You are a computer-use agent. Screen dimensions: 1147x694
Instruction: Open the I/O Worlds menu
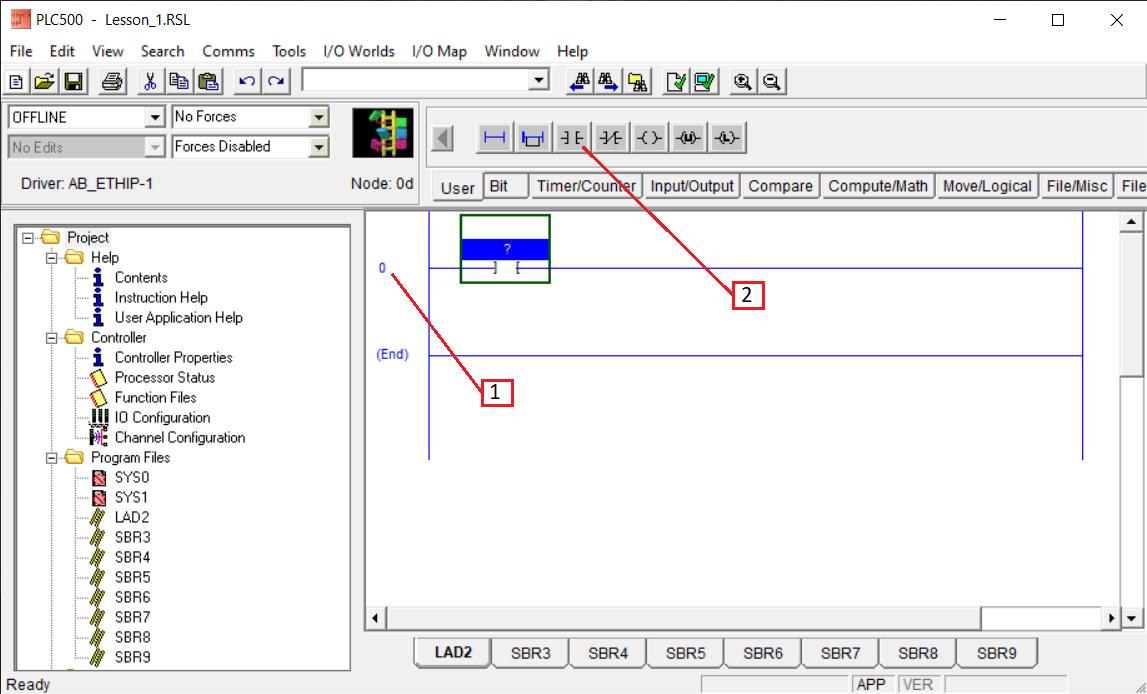358,51
